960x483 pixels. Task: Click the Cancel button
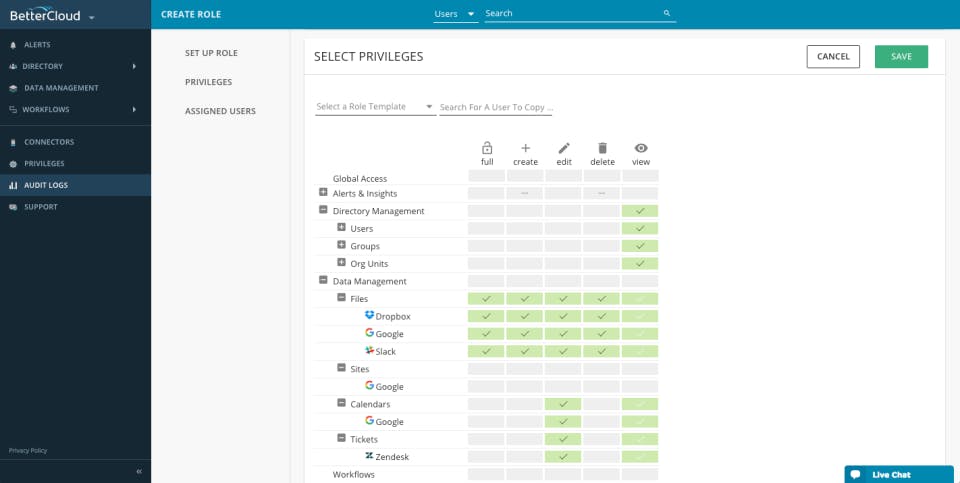click(x=833, y=57)
